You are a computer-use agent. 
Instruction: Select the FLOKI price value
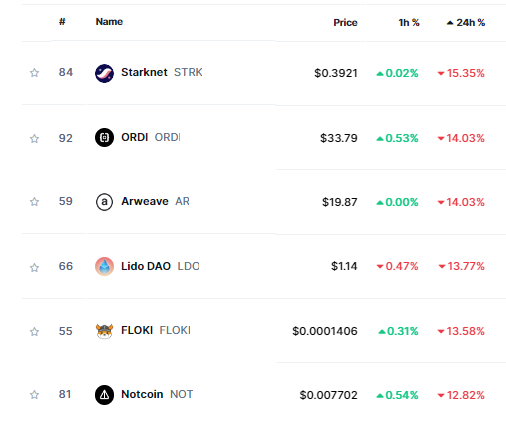(325, 331)
